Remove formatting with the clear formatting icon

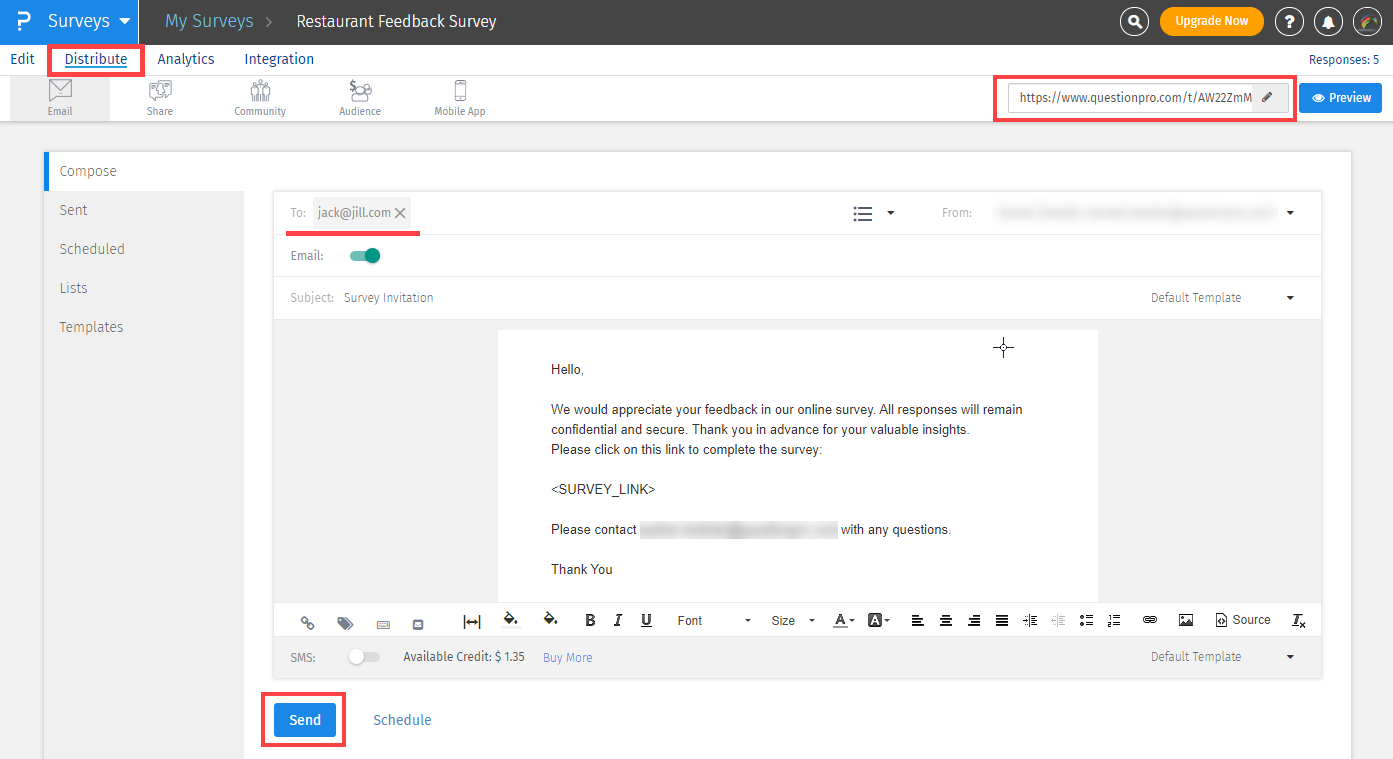tap(1298, 620)
